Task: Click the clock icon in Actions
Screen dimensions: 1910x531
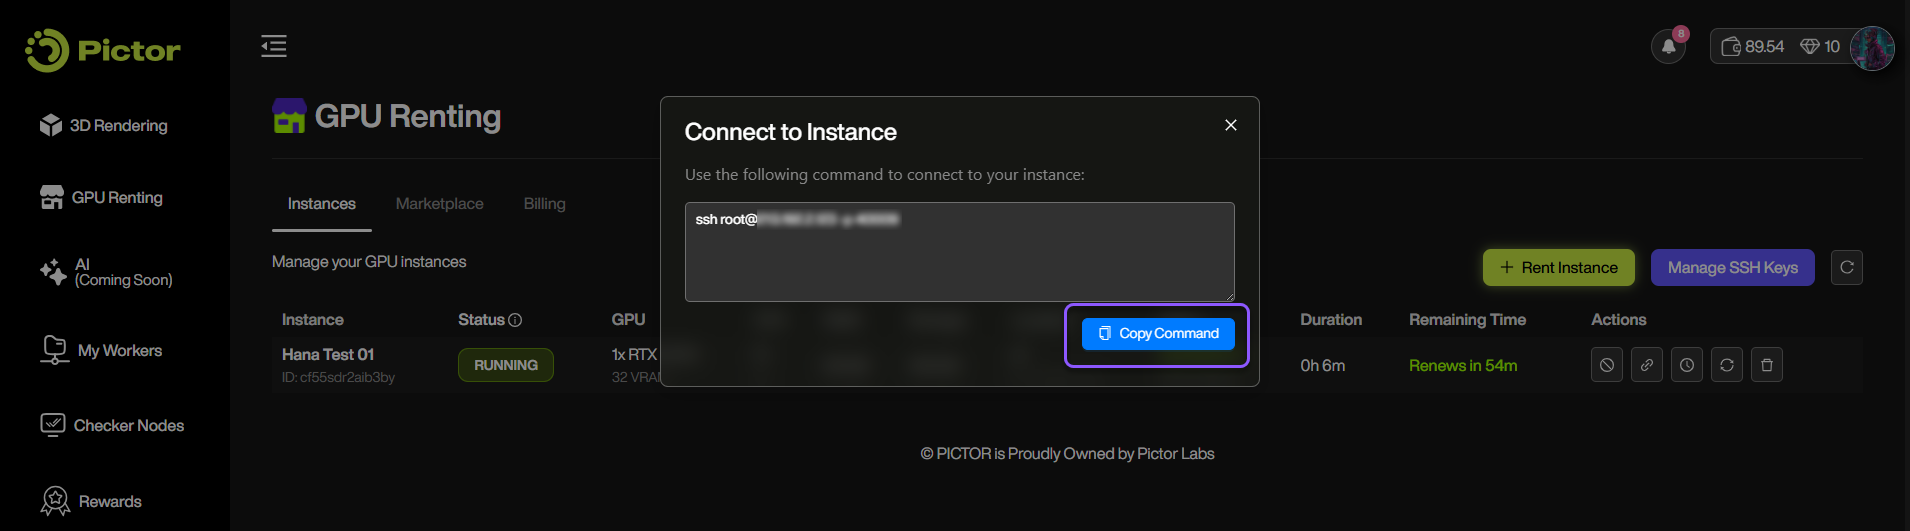Action: [x=1687, y=365]
